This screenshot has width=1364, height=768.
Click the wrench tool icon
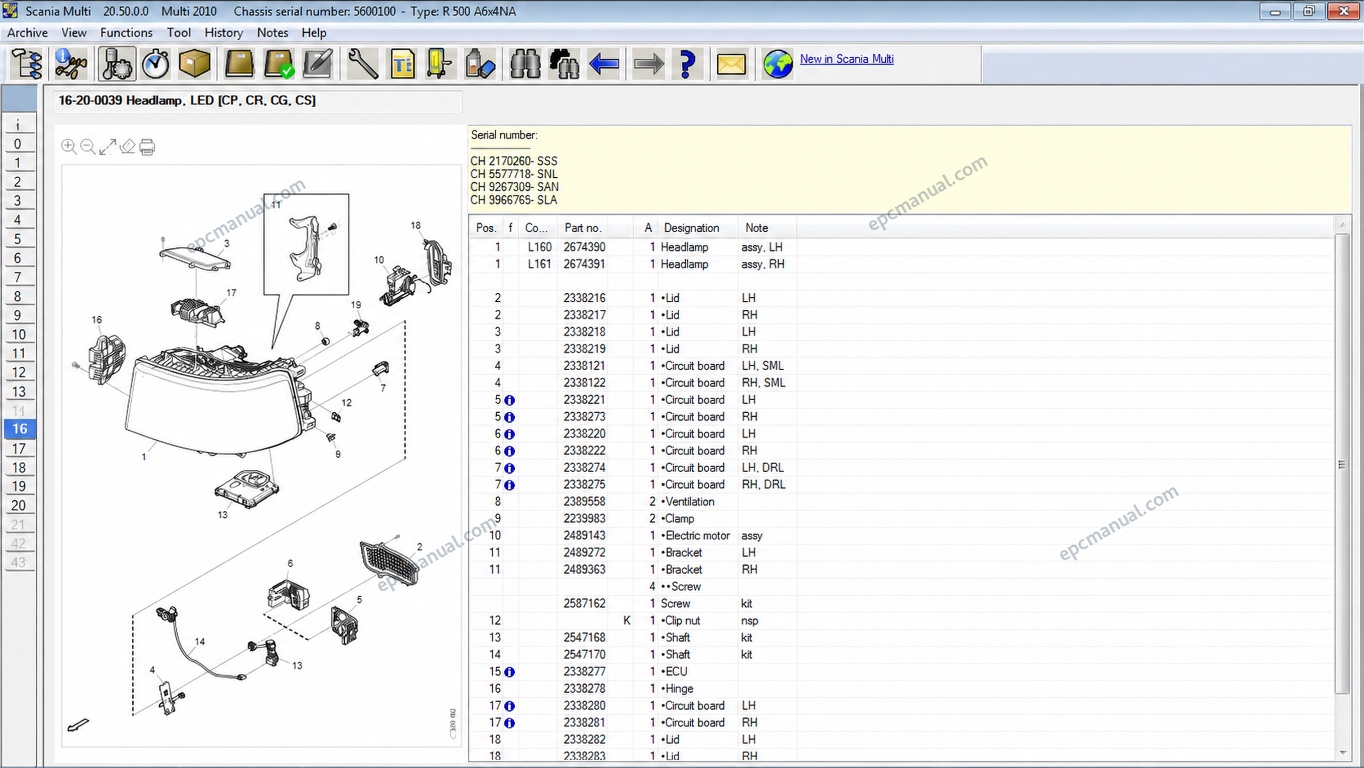(363, 64)
